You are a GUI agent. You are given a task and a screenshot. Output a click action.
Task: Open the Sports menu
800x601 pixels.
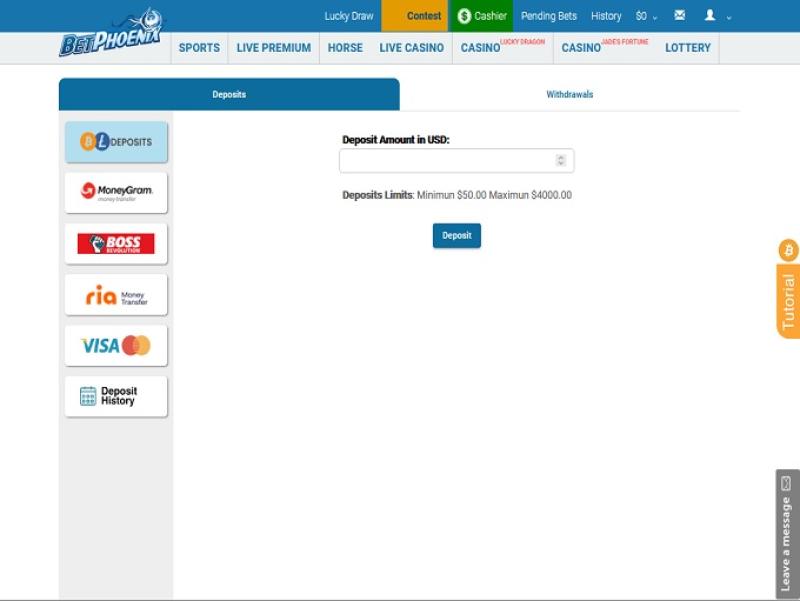(x=199, y=48)
